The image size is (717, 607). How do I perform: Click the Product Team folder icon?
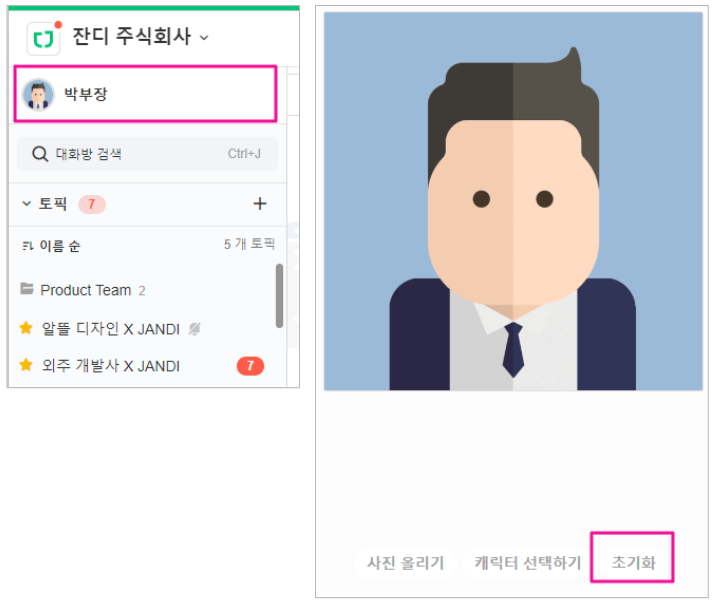coord(27,290)
